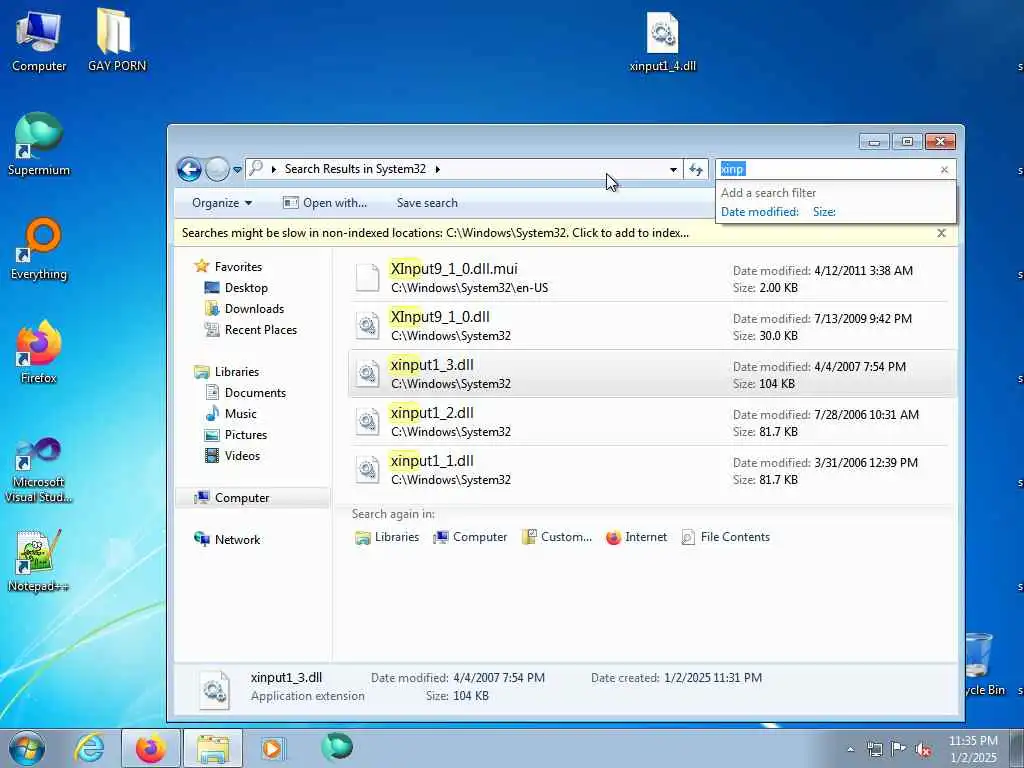
Task: Click the Windows Explorer taskbar button
Action: pyautogui.click(x=213, y=748)
